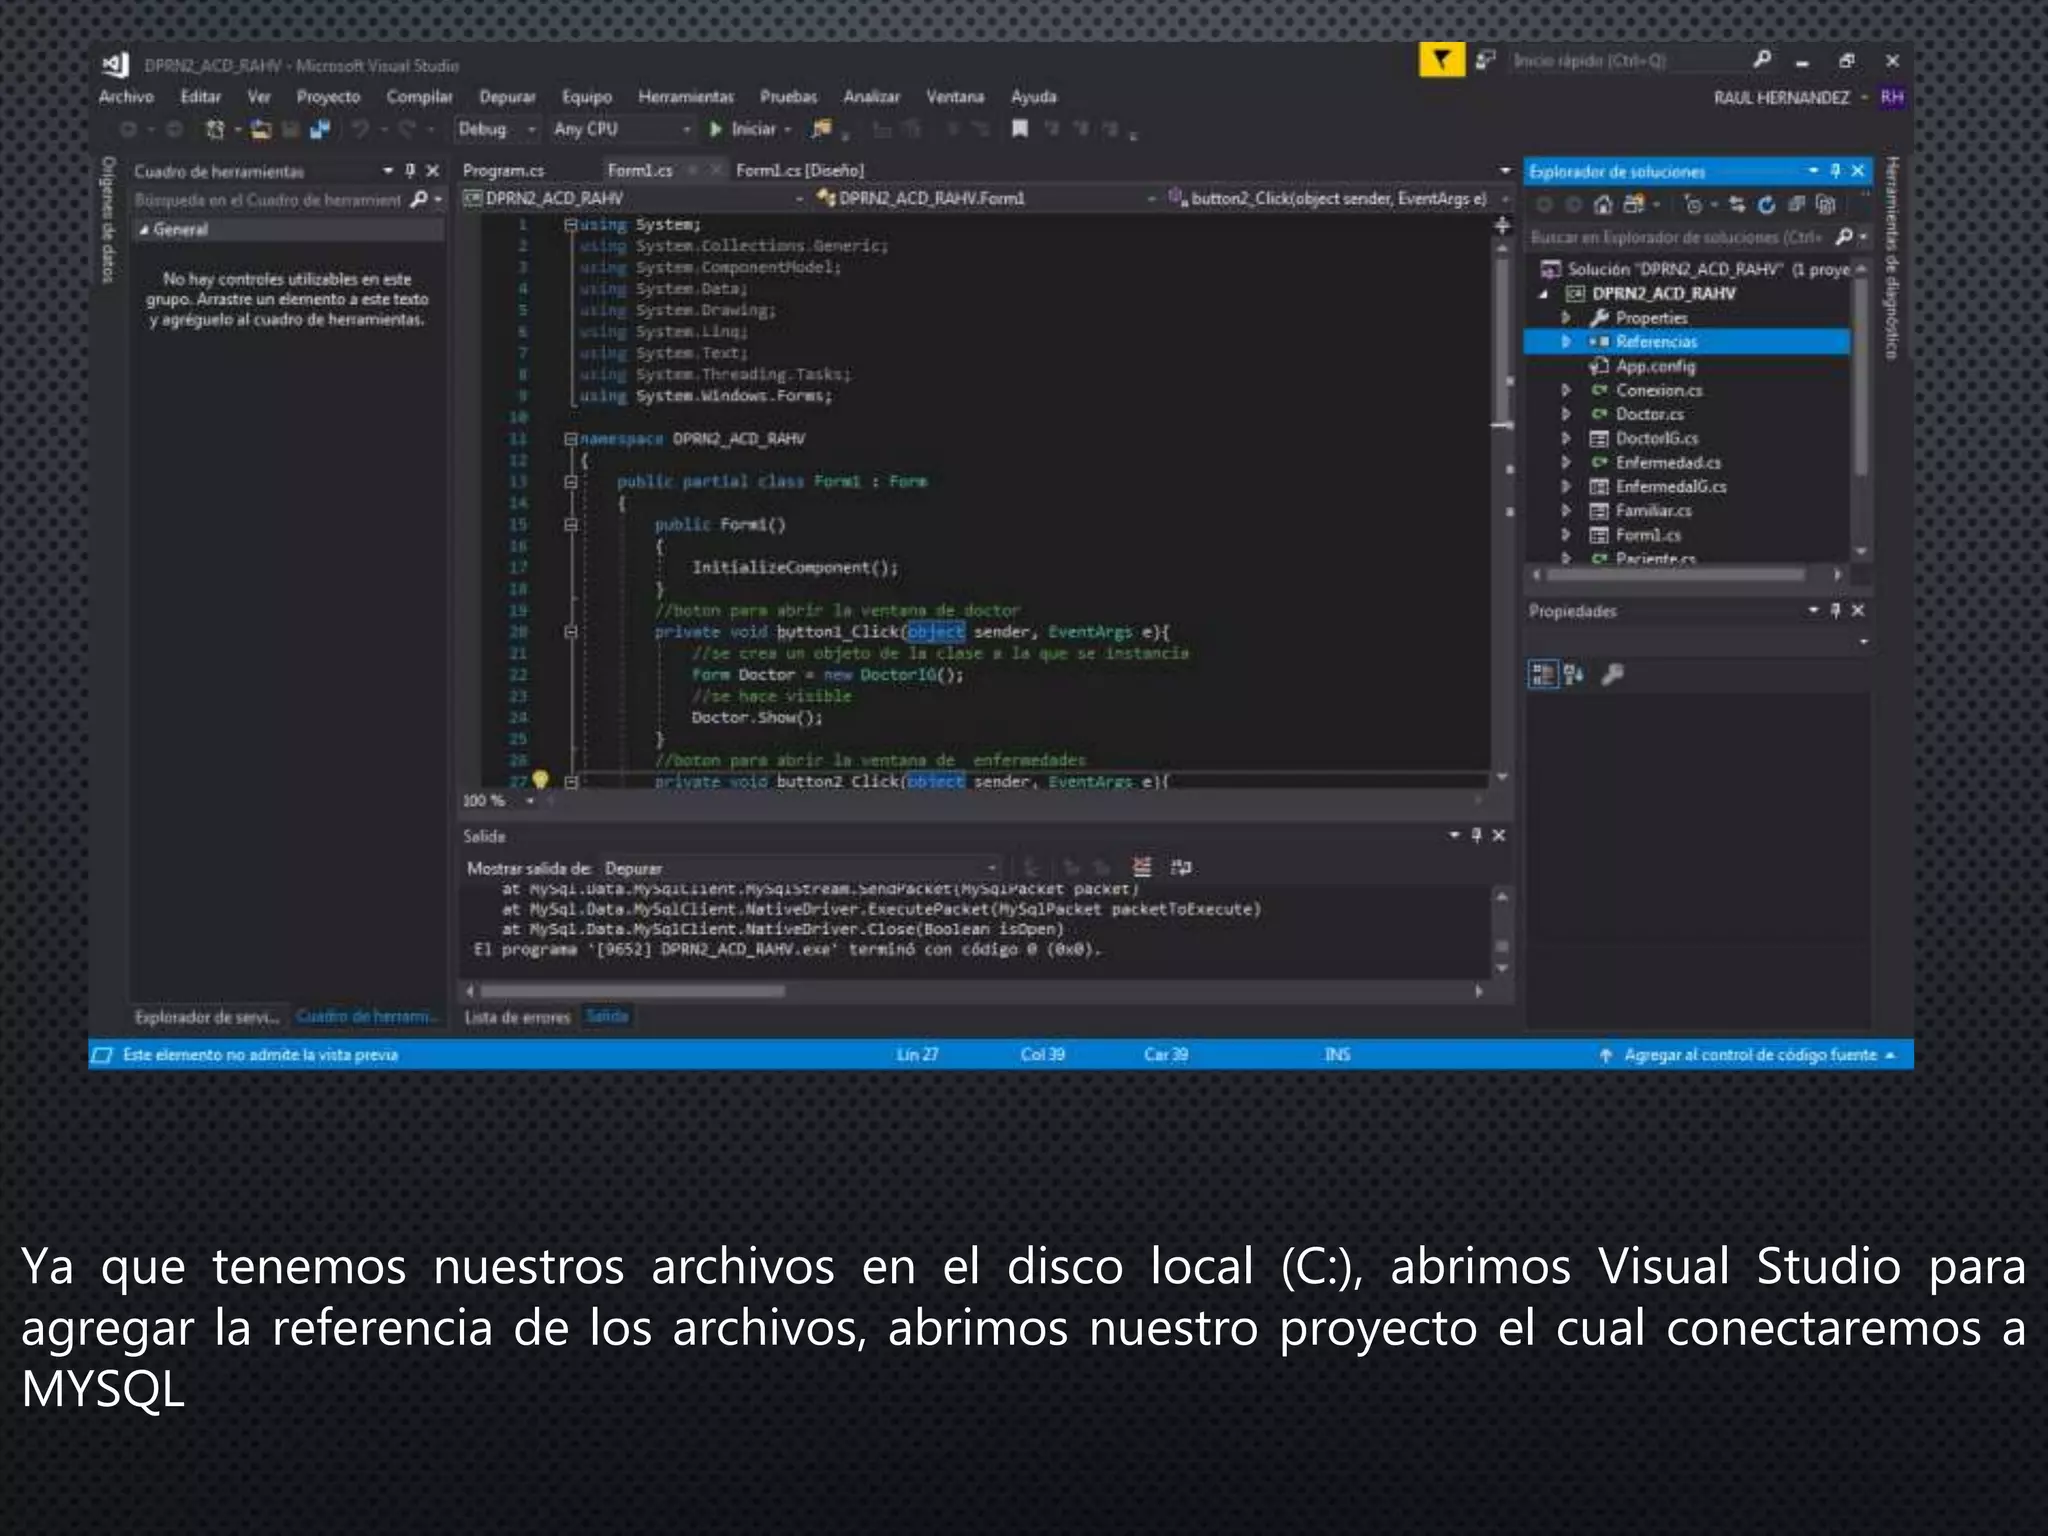
Task: Collapse the namespace DPRN2_ACD_RAHV code block
Action: 570,439
